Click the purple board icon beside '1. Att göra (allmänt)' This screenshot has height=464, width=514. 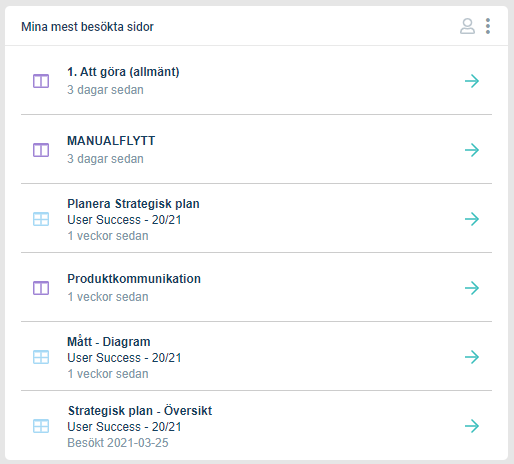tap(41, 81)
